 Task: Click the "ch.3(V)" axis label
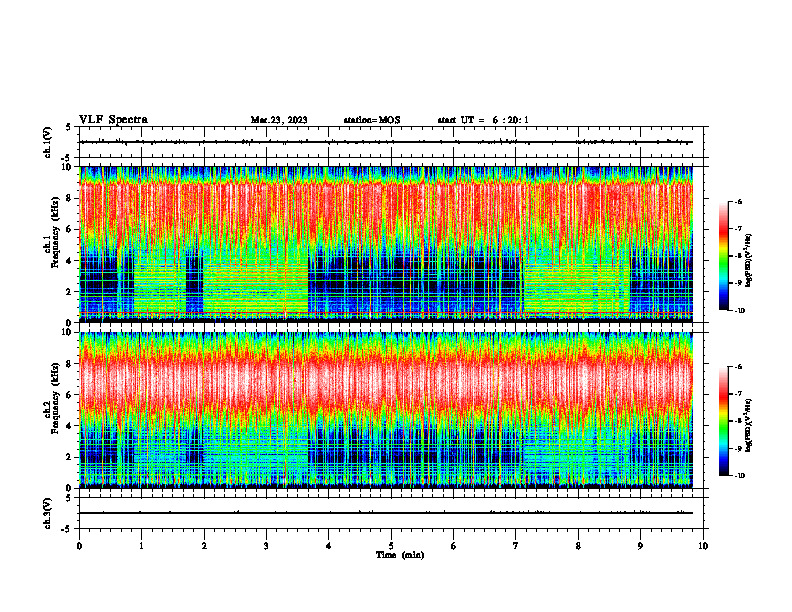click(x=48, y=513)
